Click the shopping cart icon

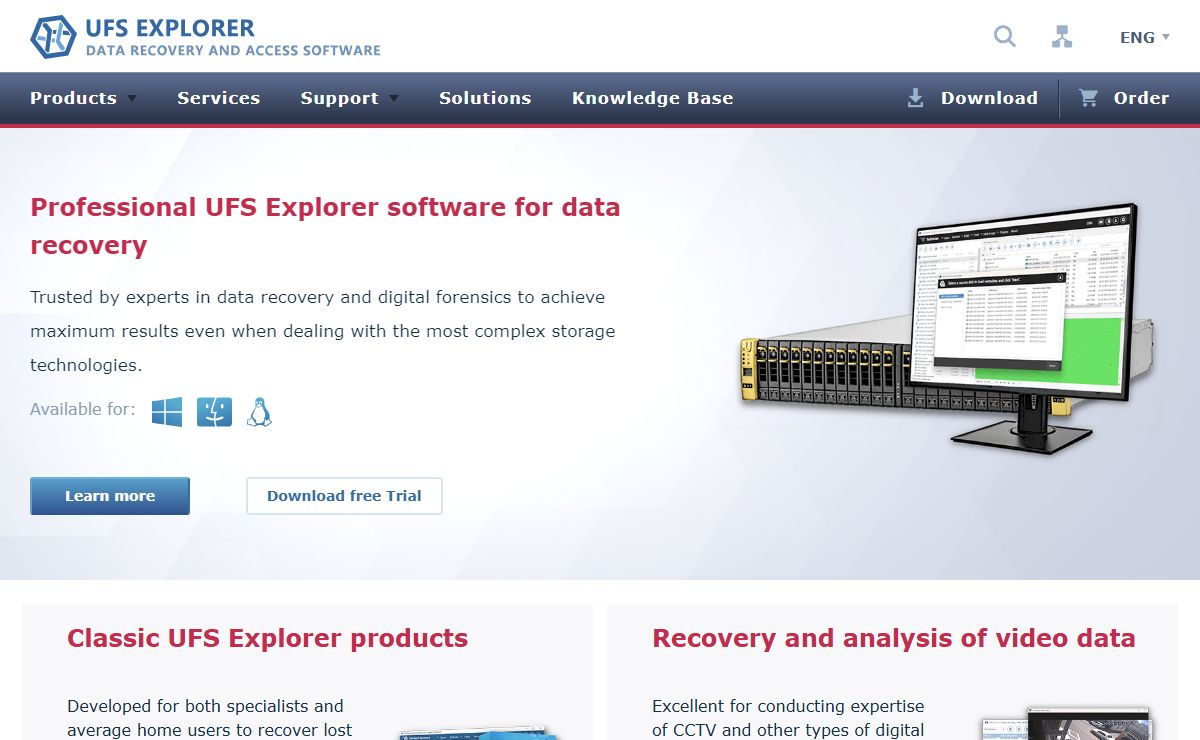(x=1088, y=98)
